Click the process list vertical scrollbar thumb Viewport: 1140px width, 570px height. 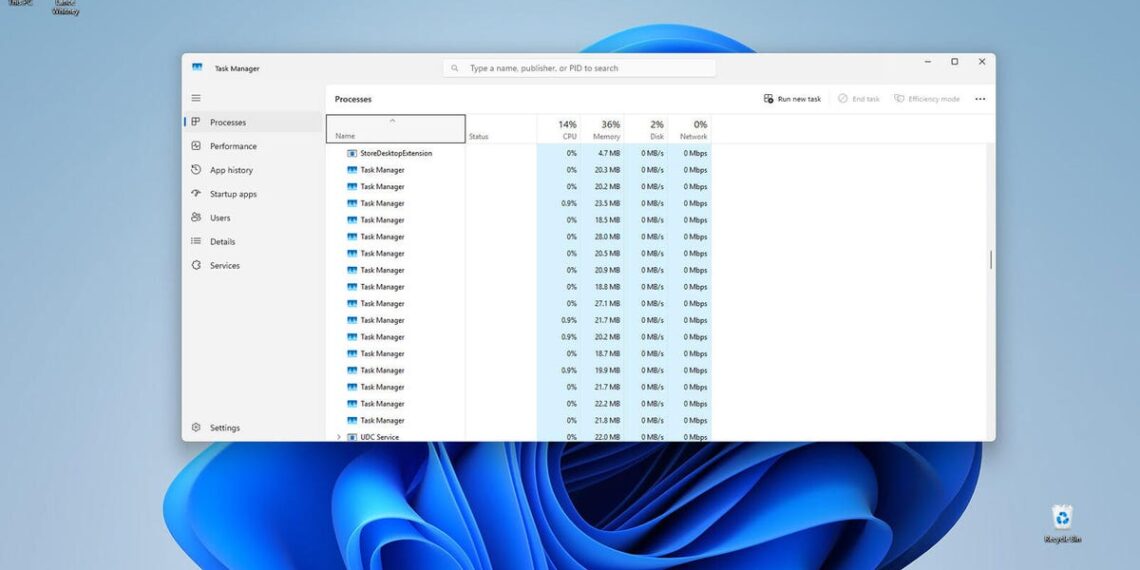pos(990,260)
